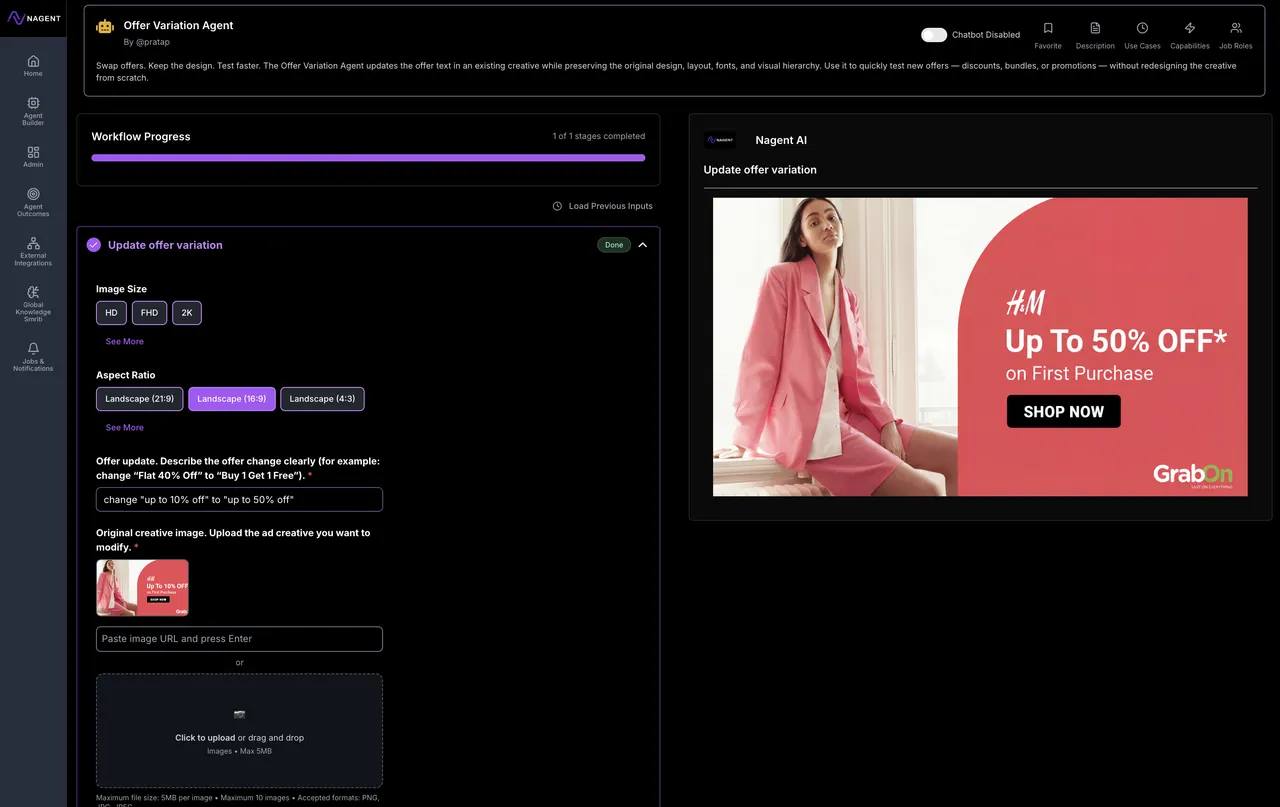Open the generated H&M offer image
1280x807 pixels.
coord(980,347)
